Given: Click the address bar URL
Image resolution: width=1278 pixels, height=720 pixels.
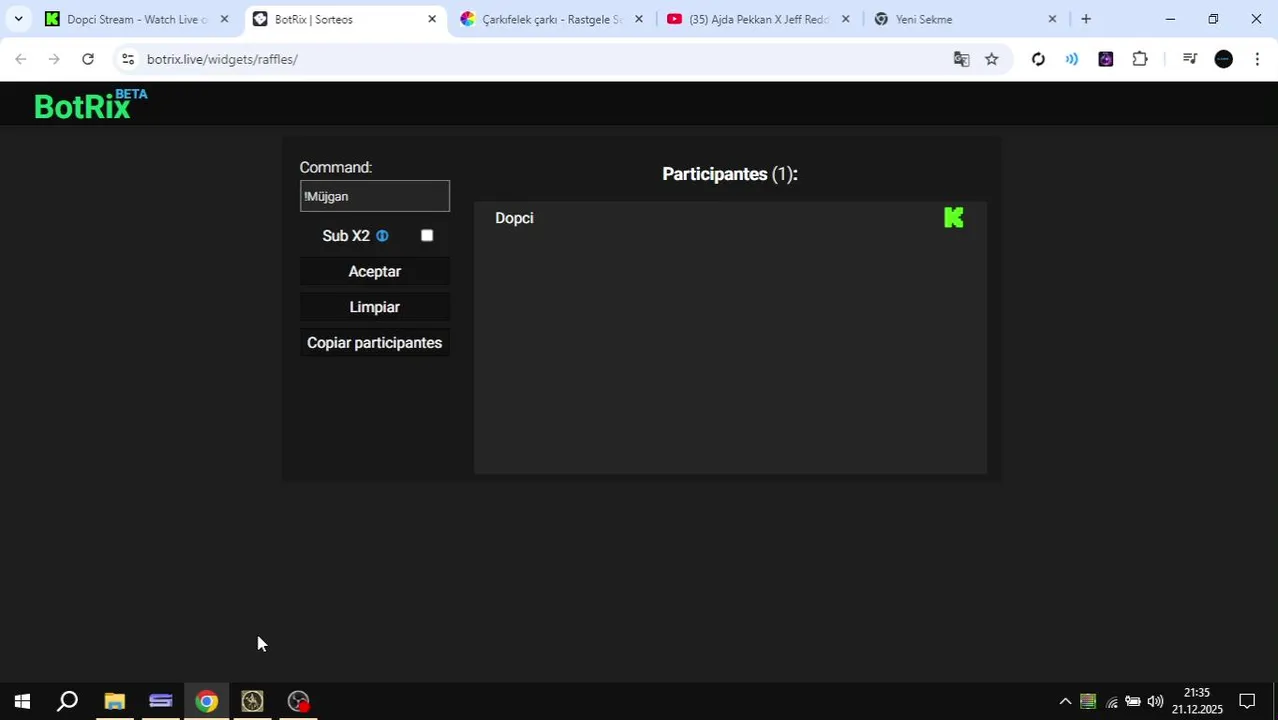Looking at the screenshot, I should click(x=222, y=59).
